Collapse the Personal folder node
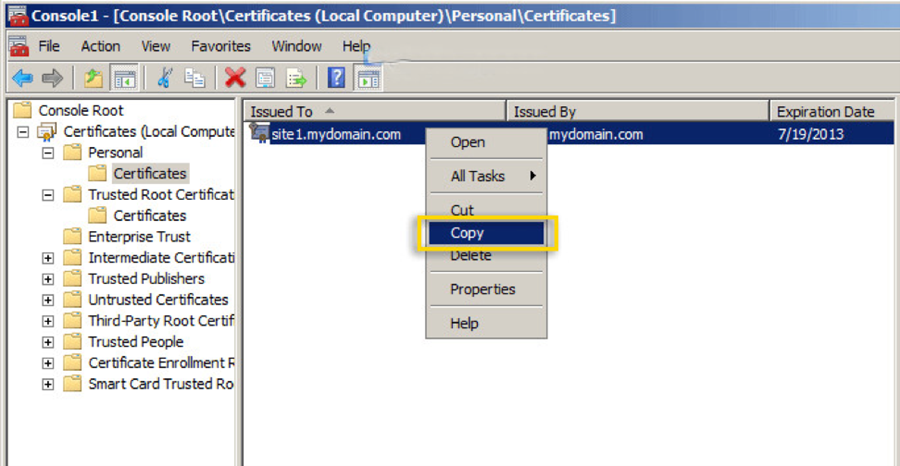Viewport: 900px width, 466px height. point(48,153)
